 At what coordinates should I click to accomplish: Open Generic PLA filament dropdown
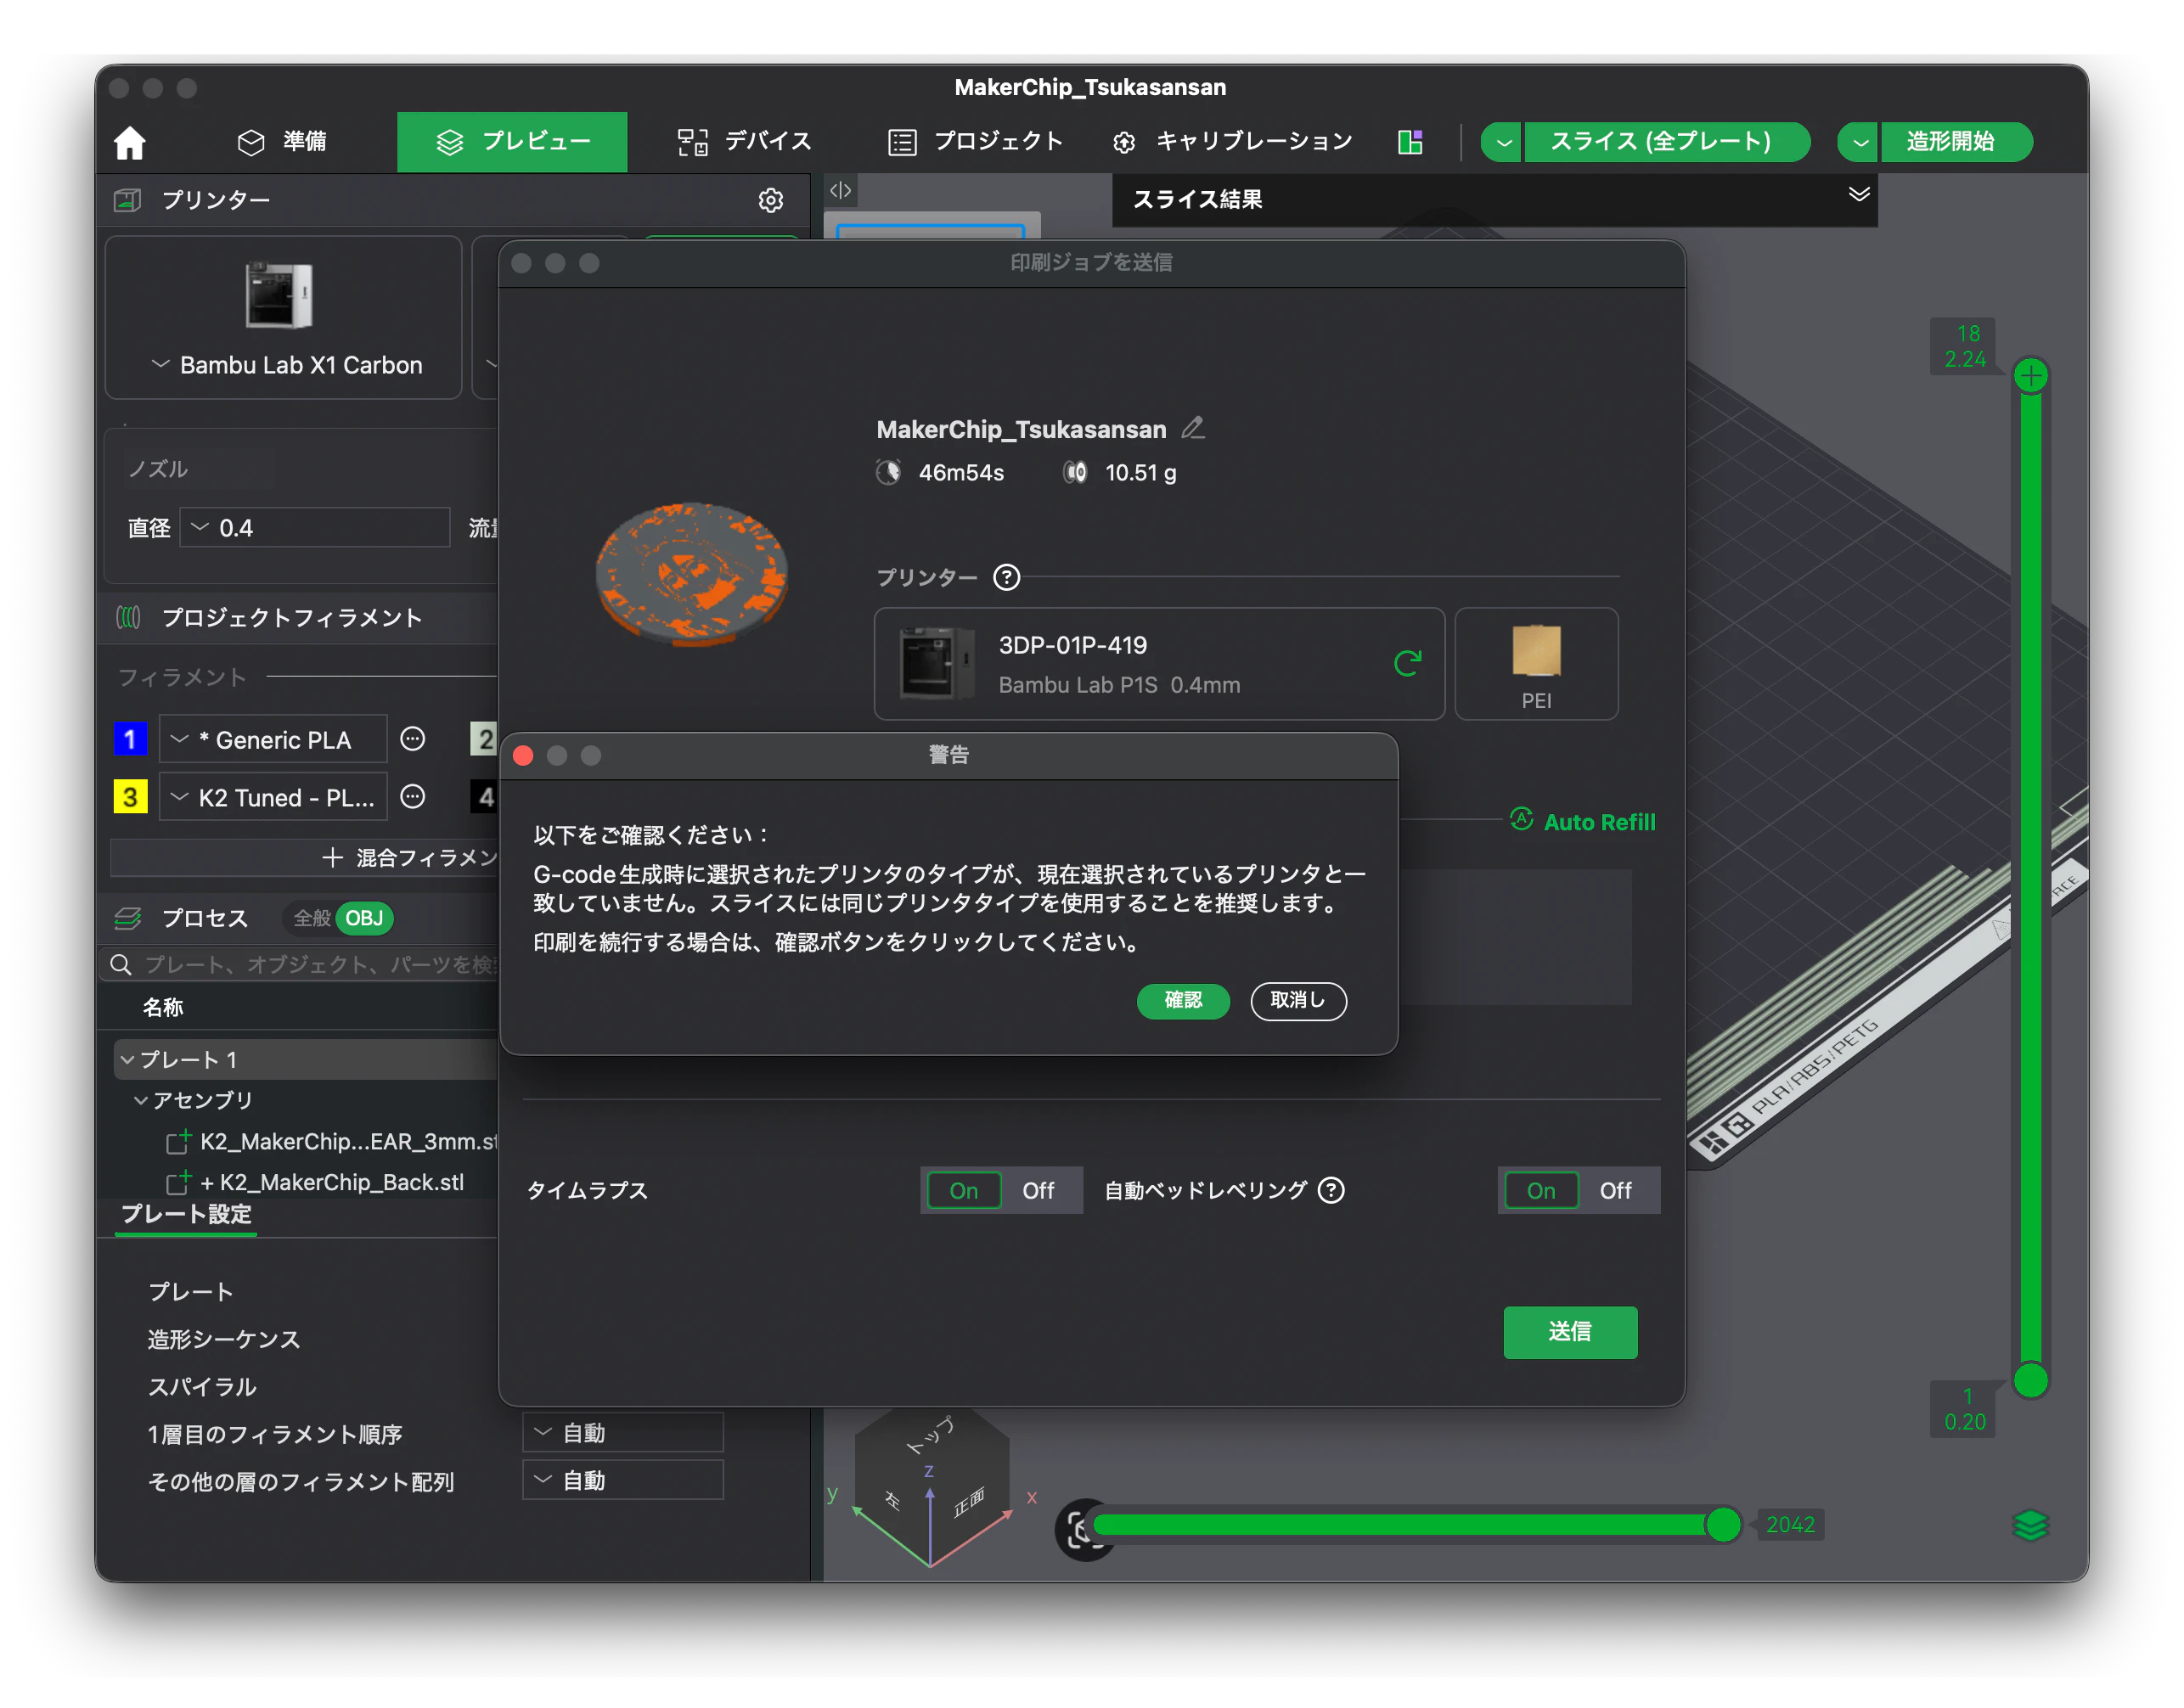[x=273, y=739]
